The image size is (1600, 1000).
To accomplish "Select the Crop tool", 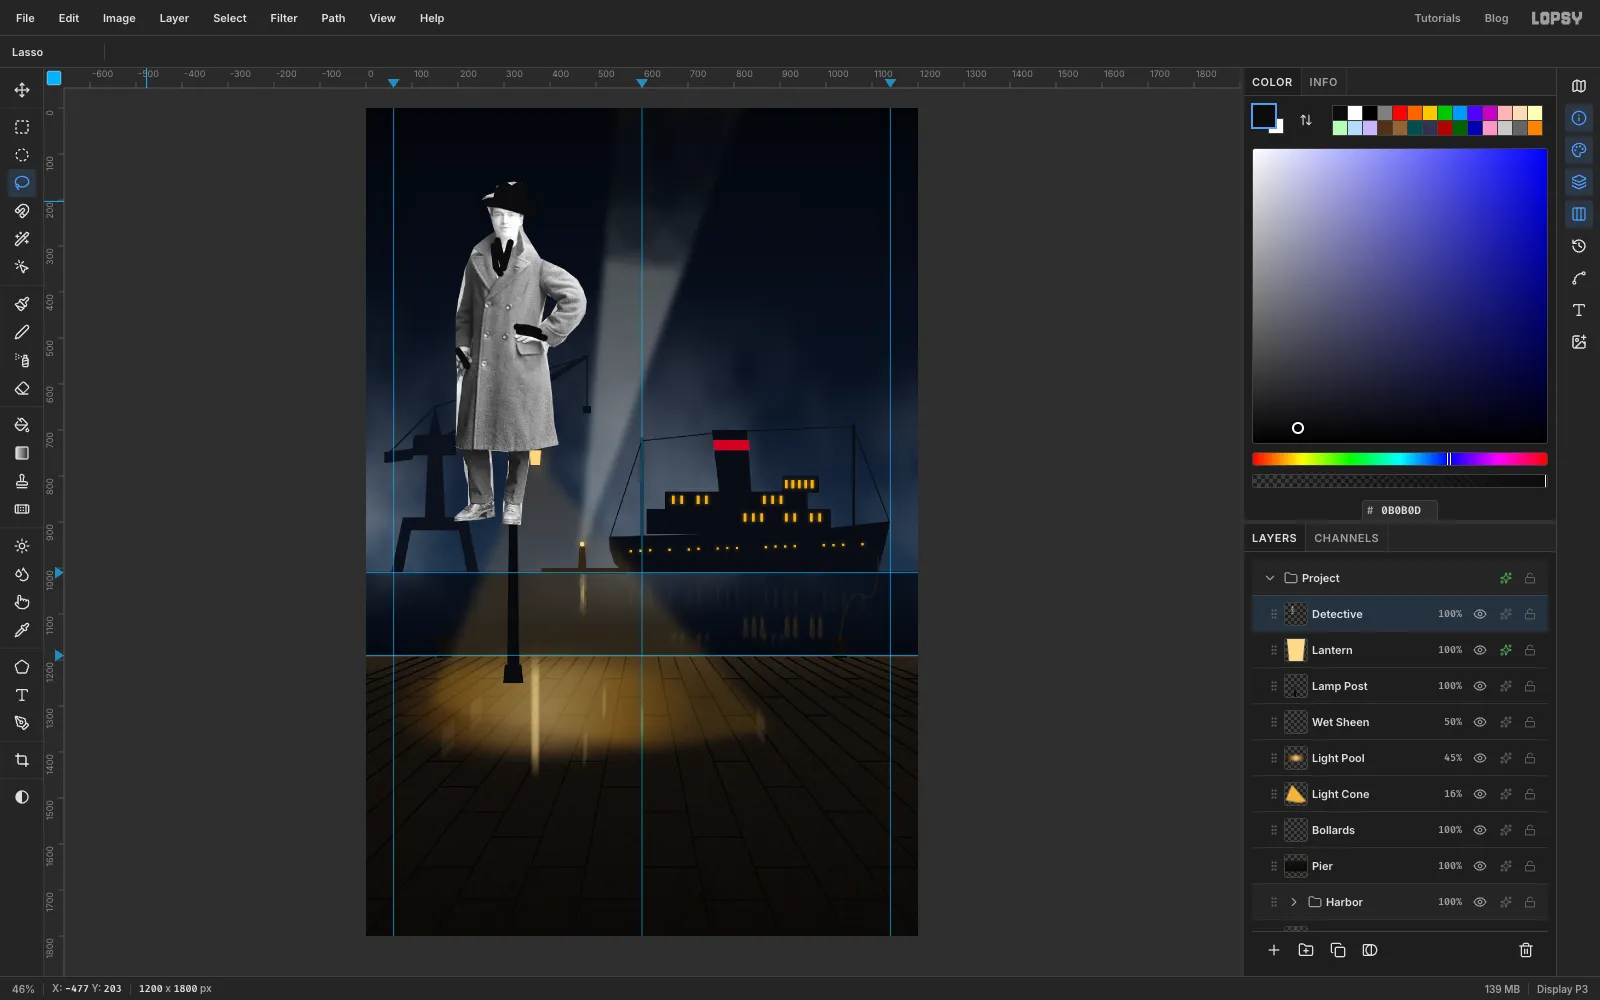I will [22, 760].
